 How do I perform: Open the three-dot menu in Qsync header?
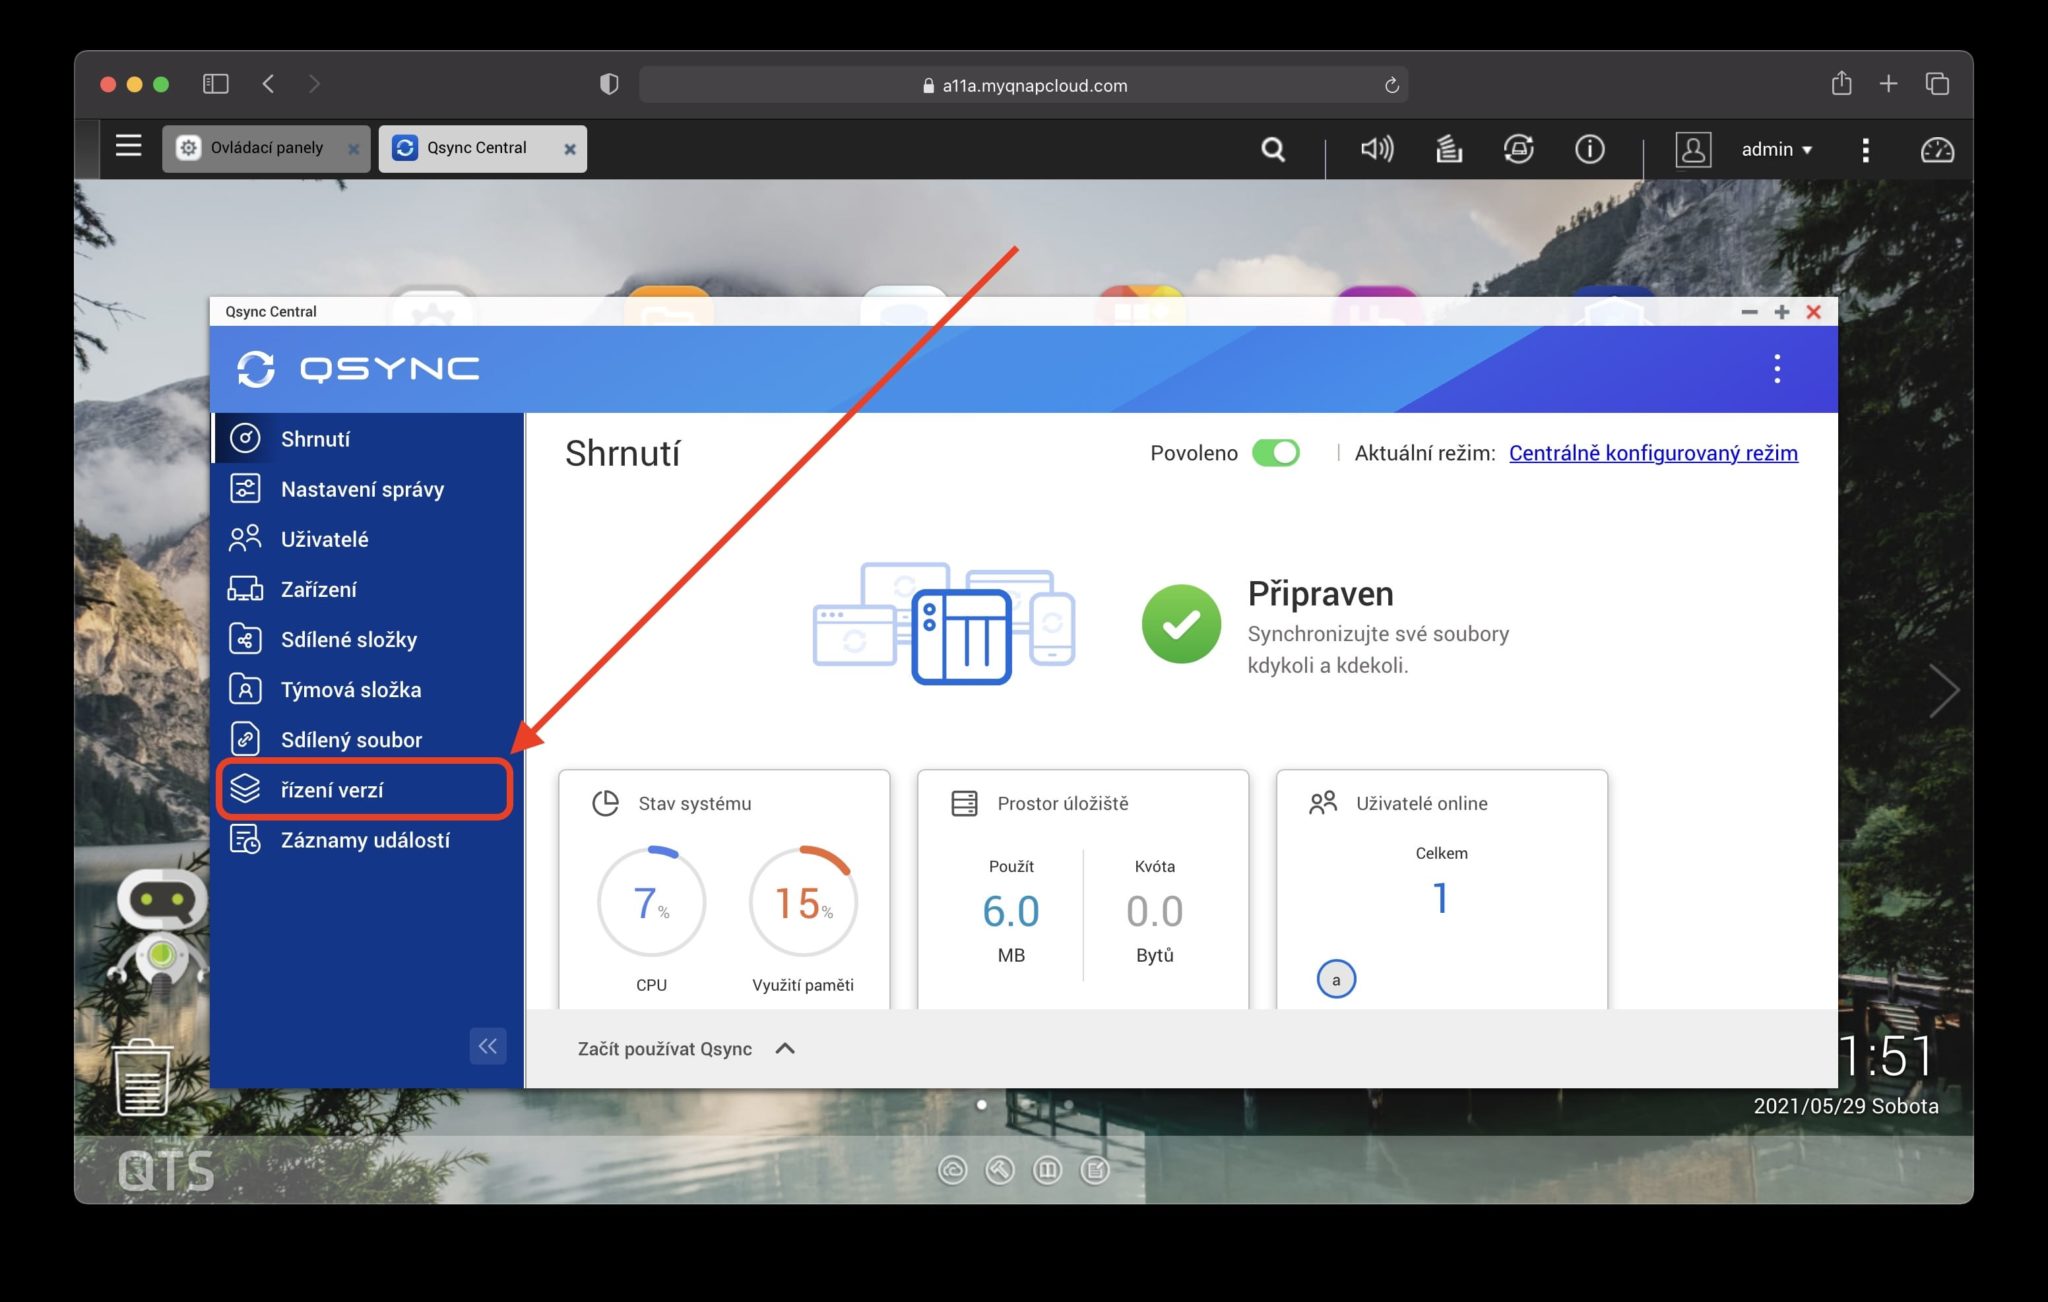pos(1778,369)
